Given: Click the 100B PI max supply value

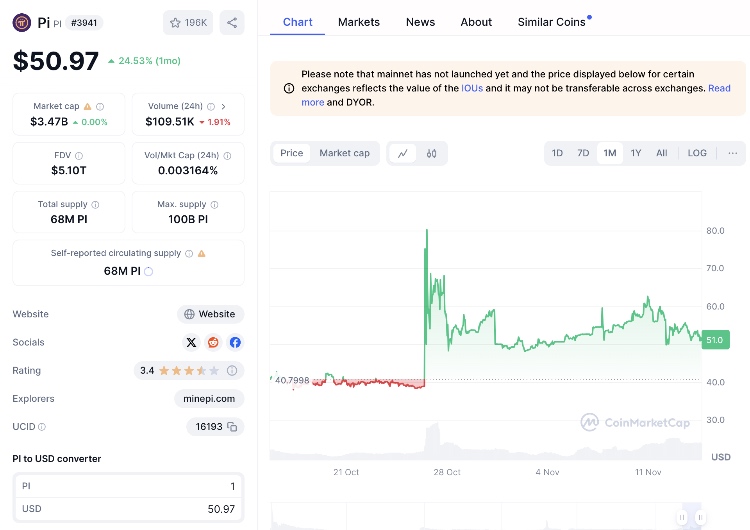Looking at the screenshot, I should [x=188, y=219].
